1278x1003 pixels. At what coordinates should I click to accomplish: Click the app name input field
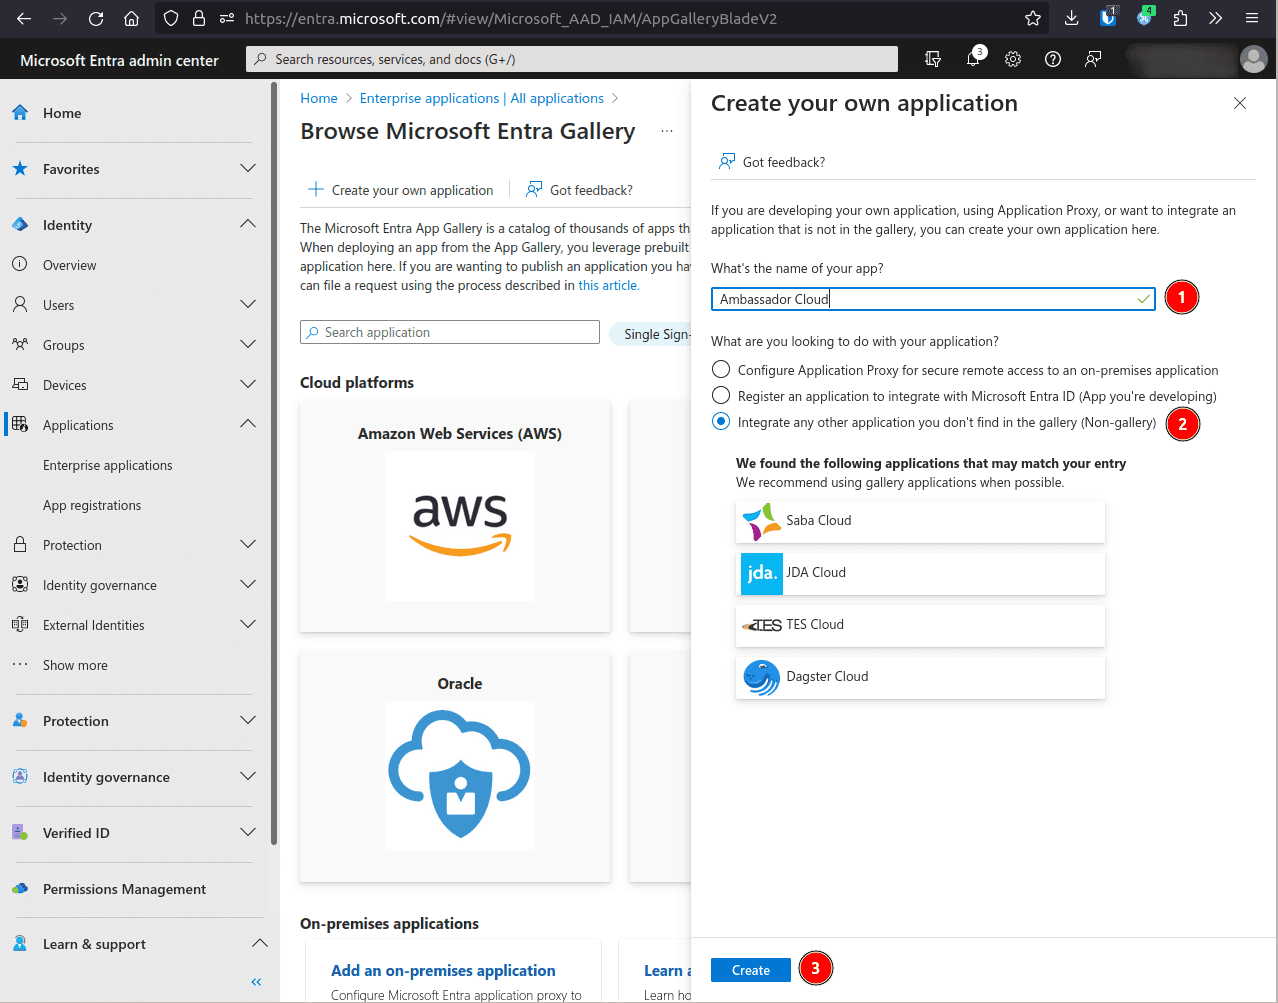[933, 299]
